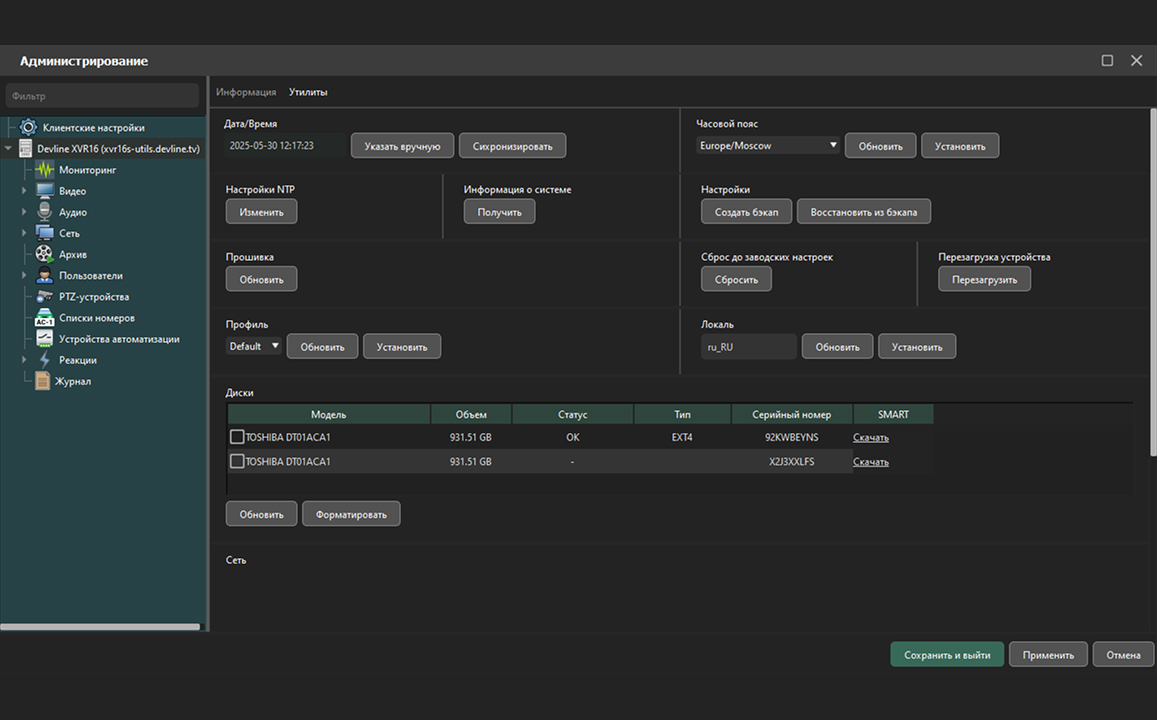
Task: Download SMART via first Скачать link
Action: point(870,437)
